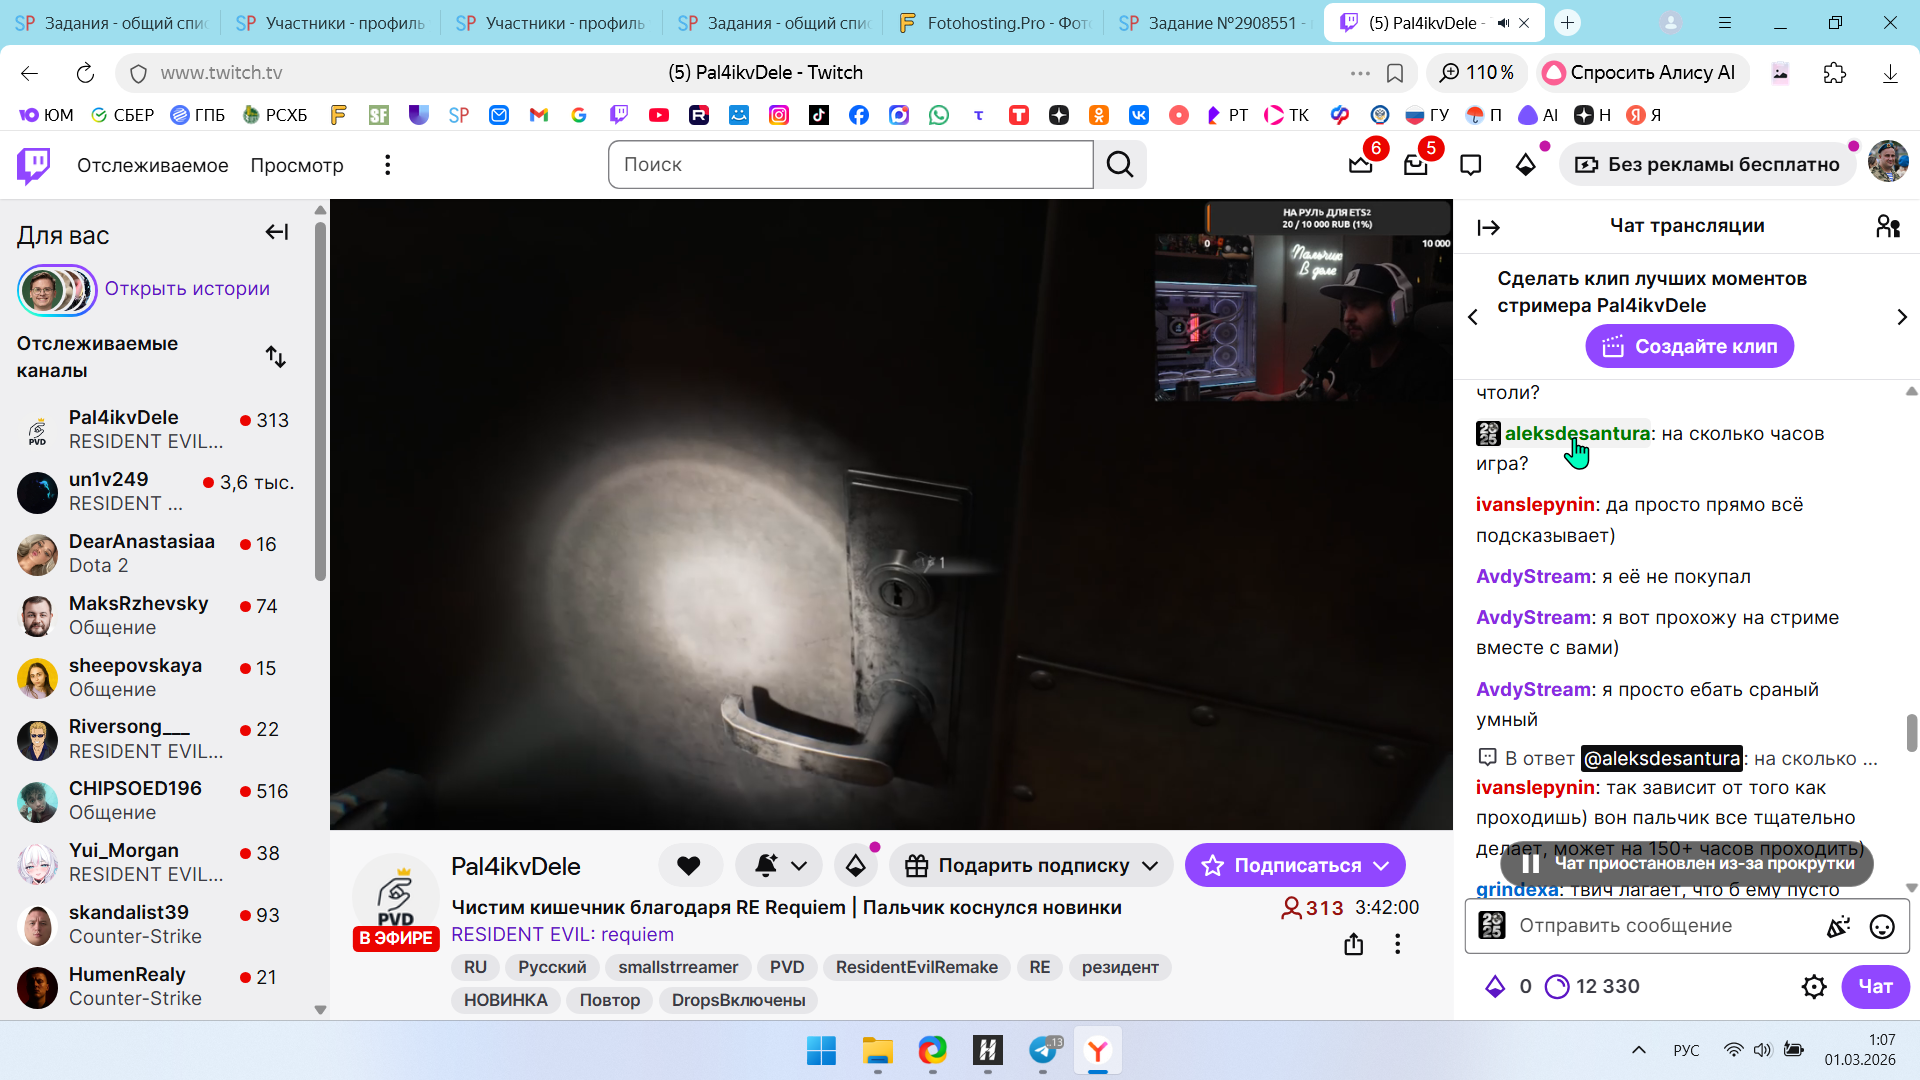Image resolution: width=1920 pixels, height=1080 pixels.
Task: Open community list icon in chat
Action: coord(1887,227)
